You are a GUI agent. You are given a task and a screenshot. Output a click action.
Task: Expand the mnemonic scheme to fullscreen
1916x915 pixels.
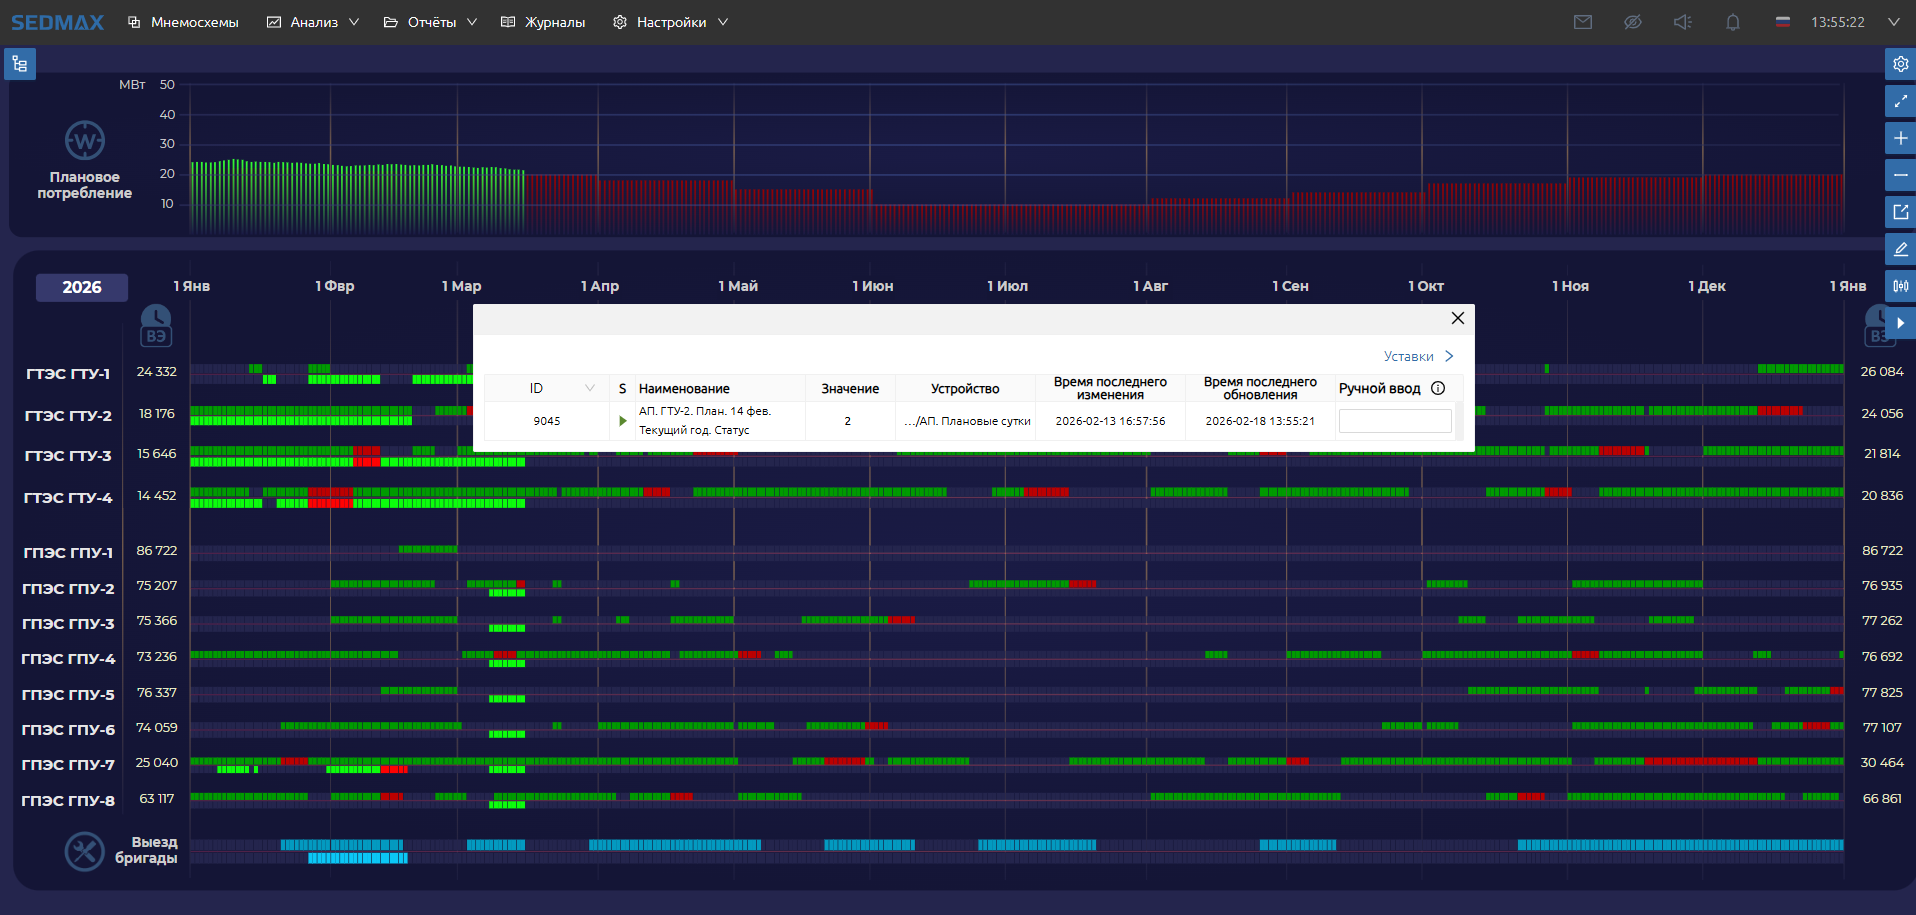[1900, 101]
